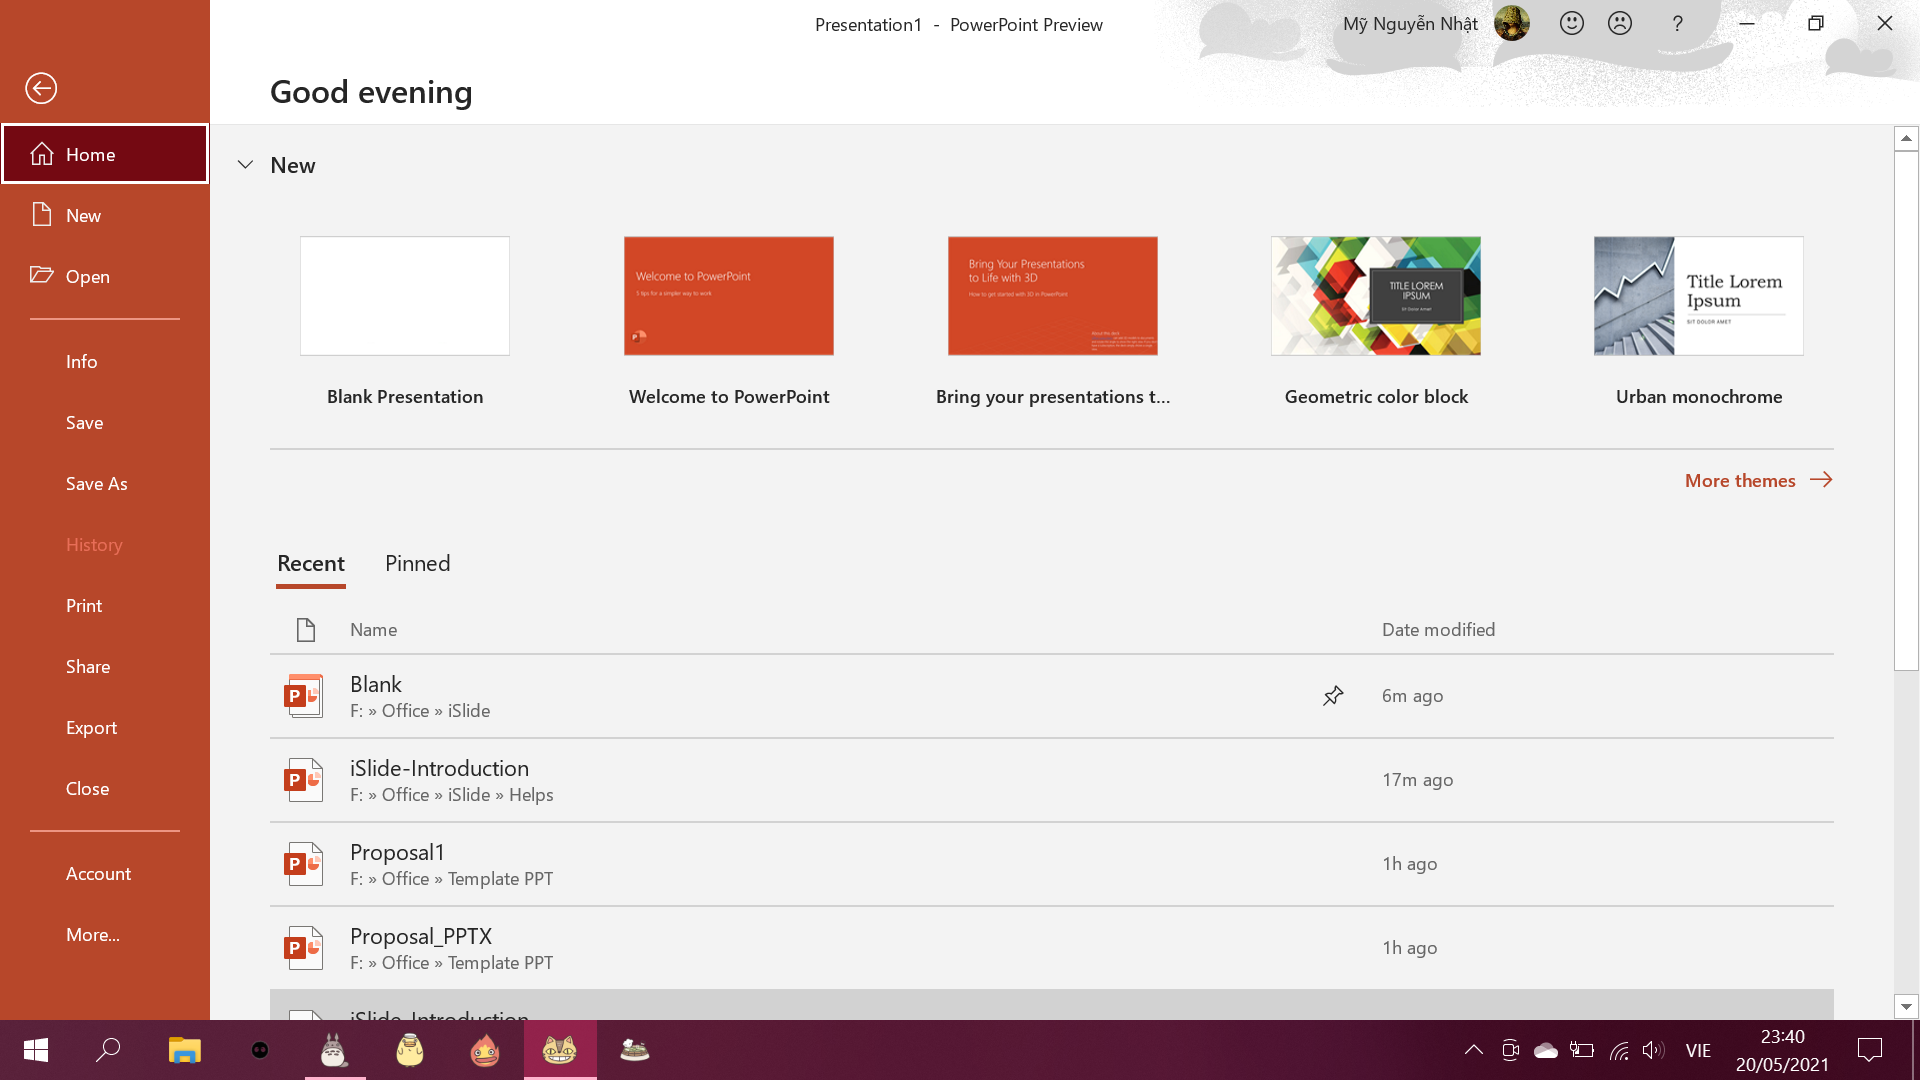
Task: Click More themes link
Action: (x=1758, y=480)
